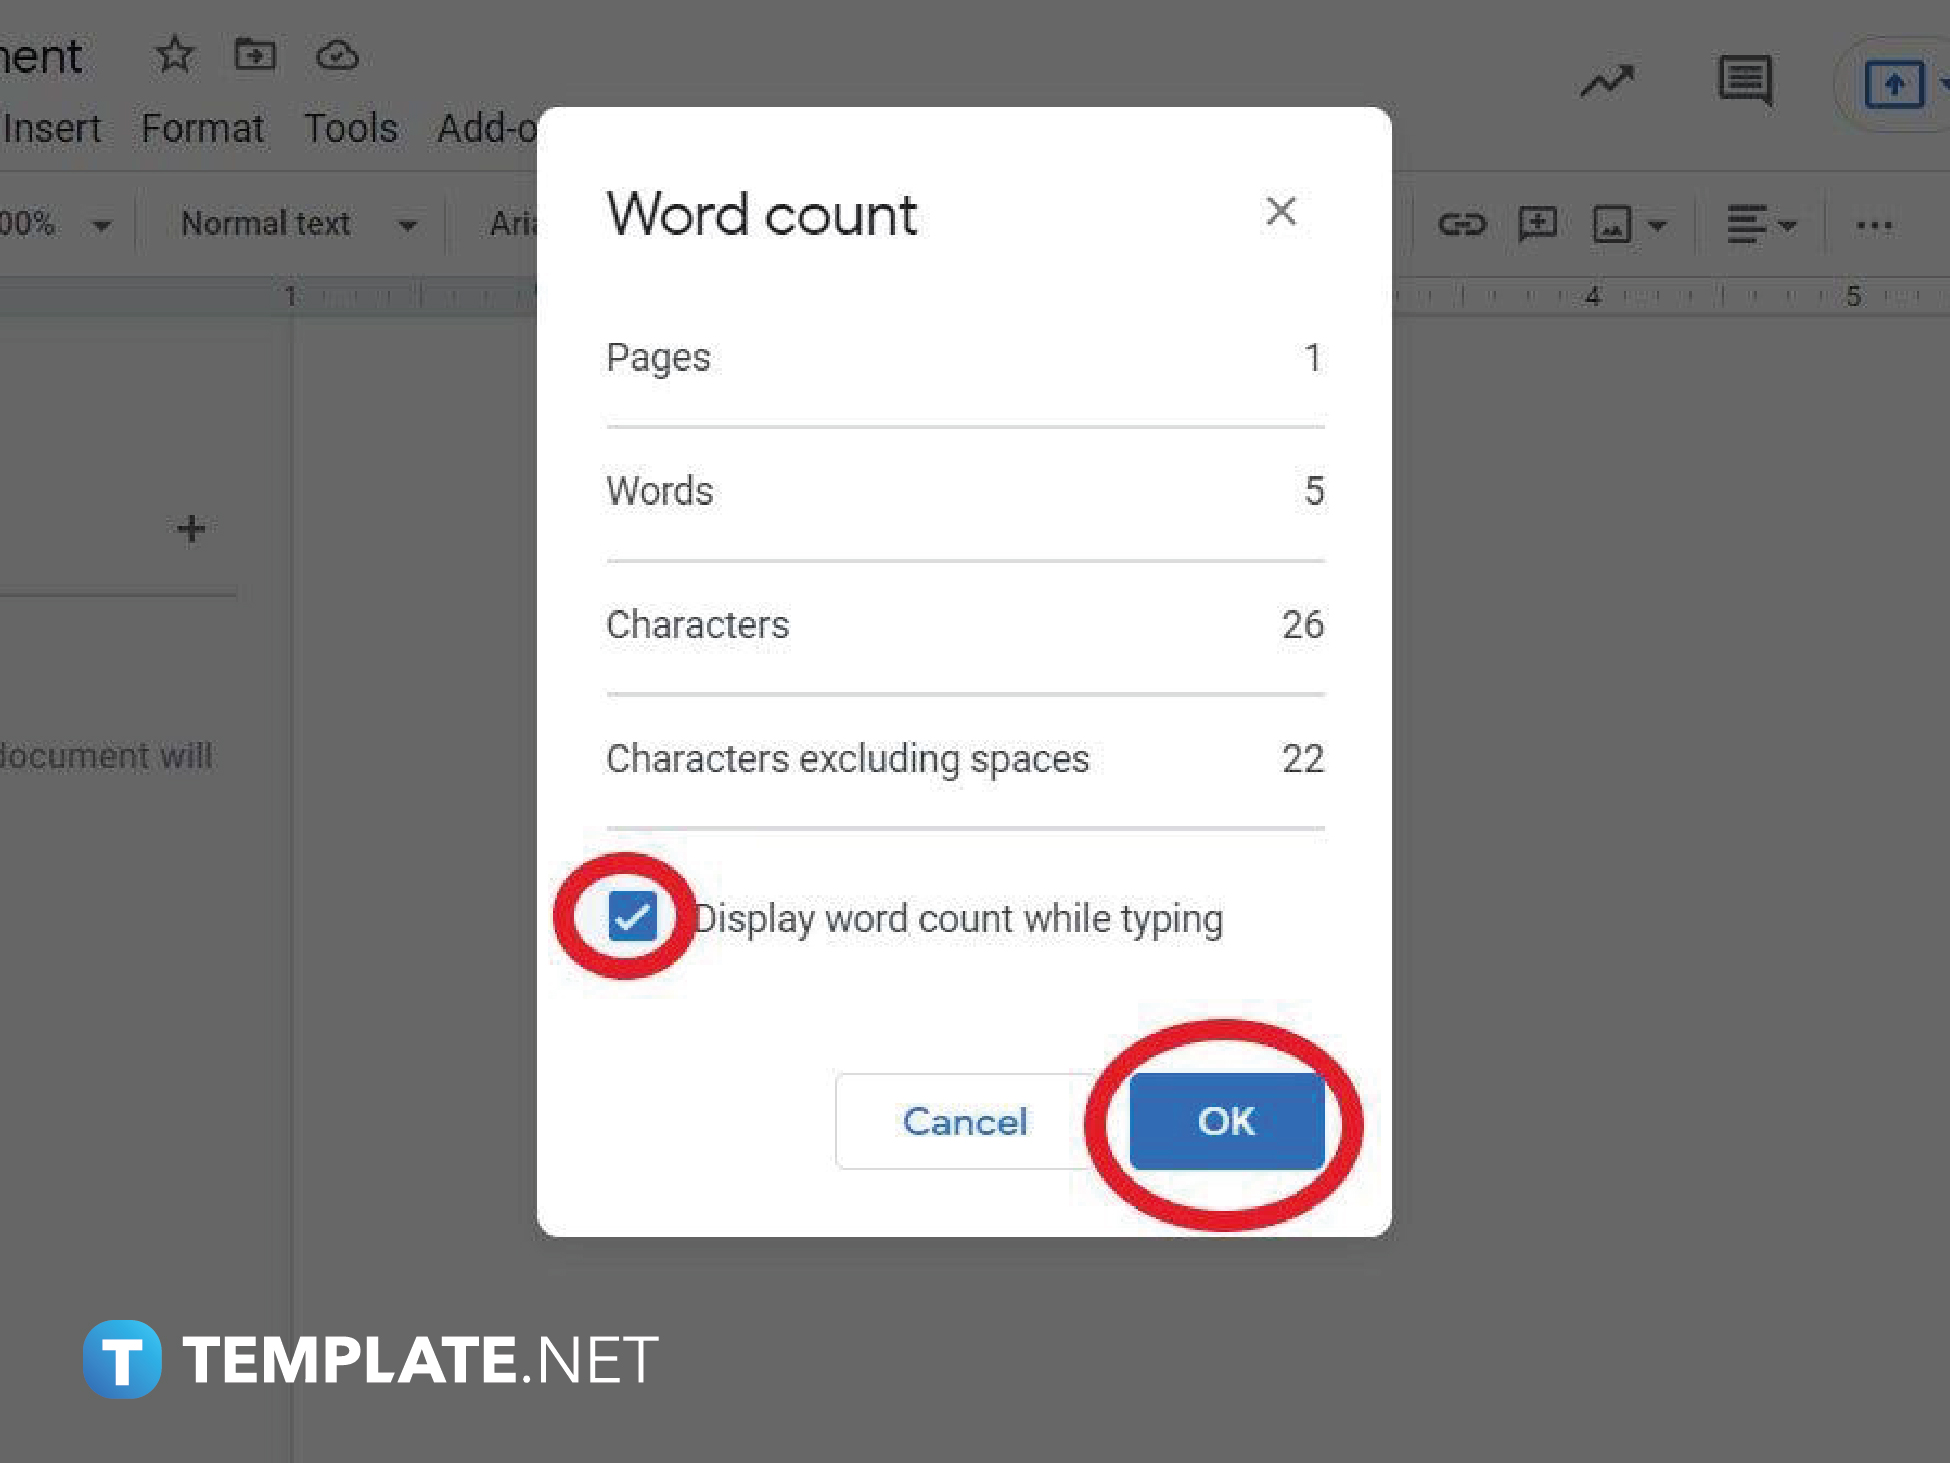1950x1463 pixels.
Task: Open all comments panel icon
Action: tap(1743, 80)
